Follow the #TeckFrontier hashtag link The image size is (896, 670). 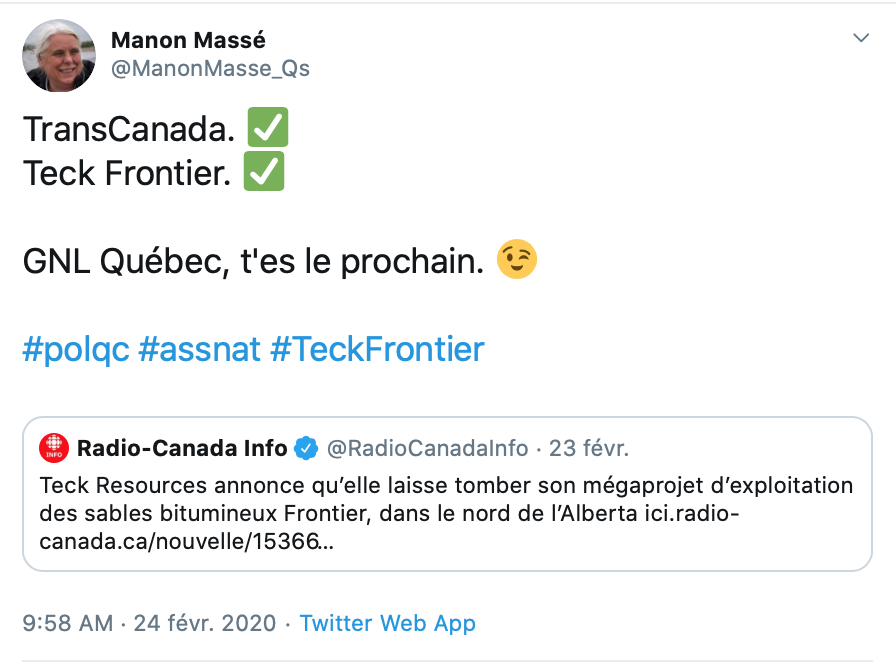coord(377,349)
